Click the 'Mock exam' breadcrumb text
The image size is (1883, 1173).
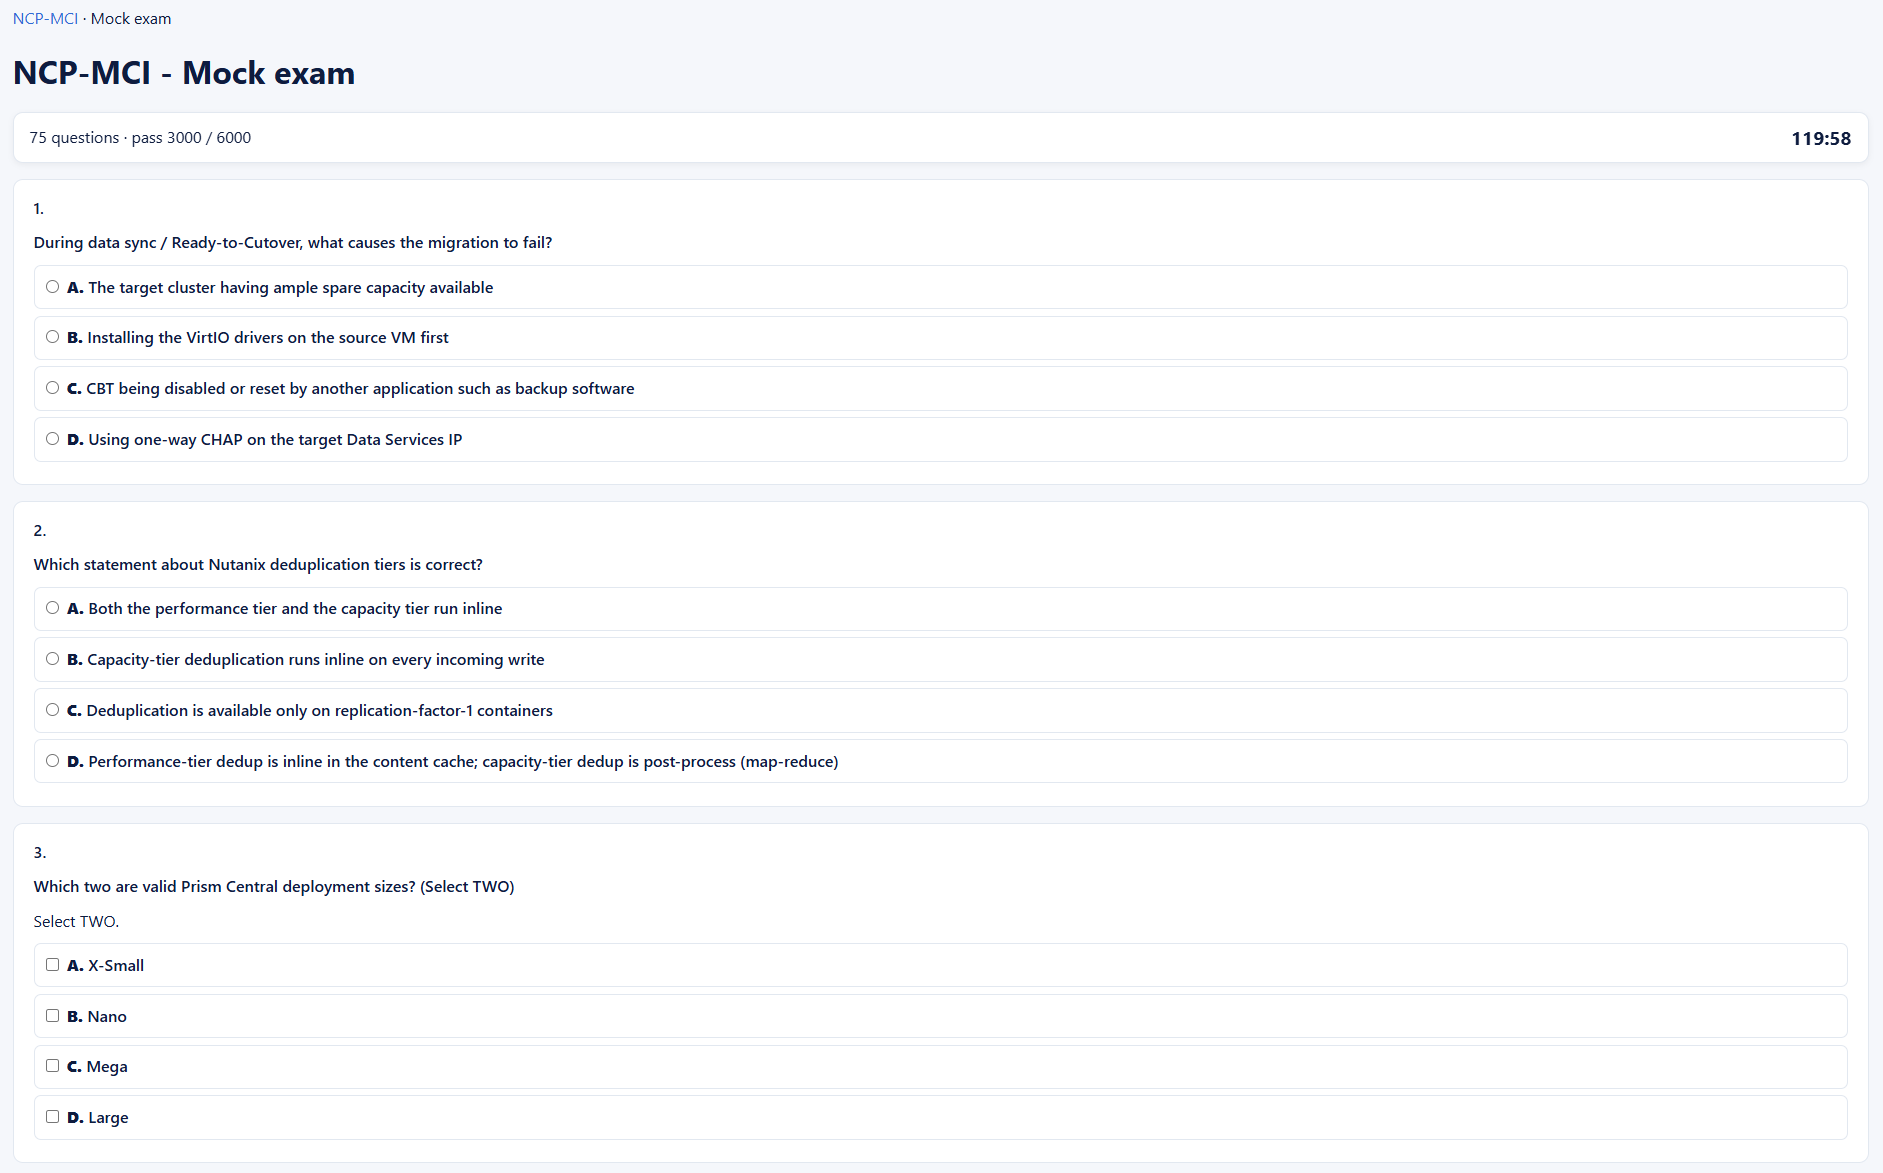[131, 19]
